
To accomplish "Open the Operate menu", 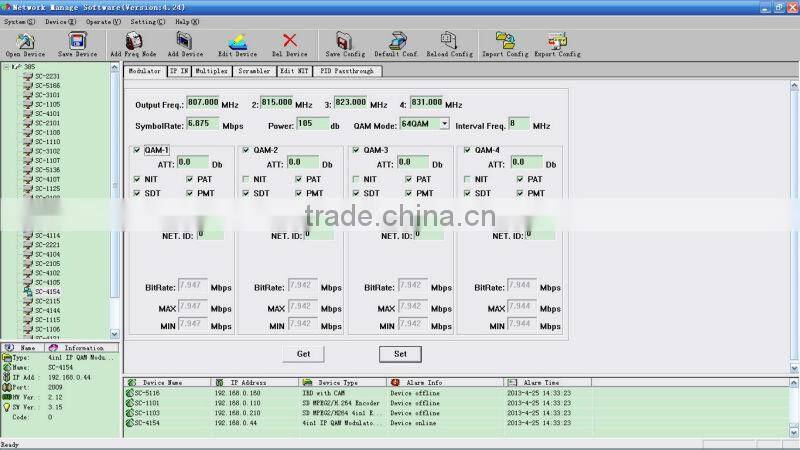I will tap(103, 22).
